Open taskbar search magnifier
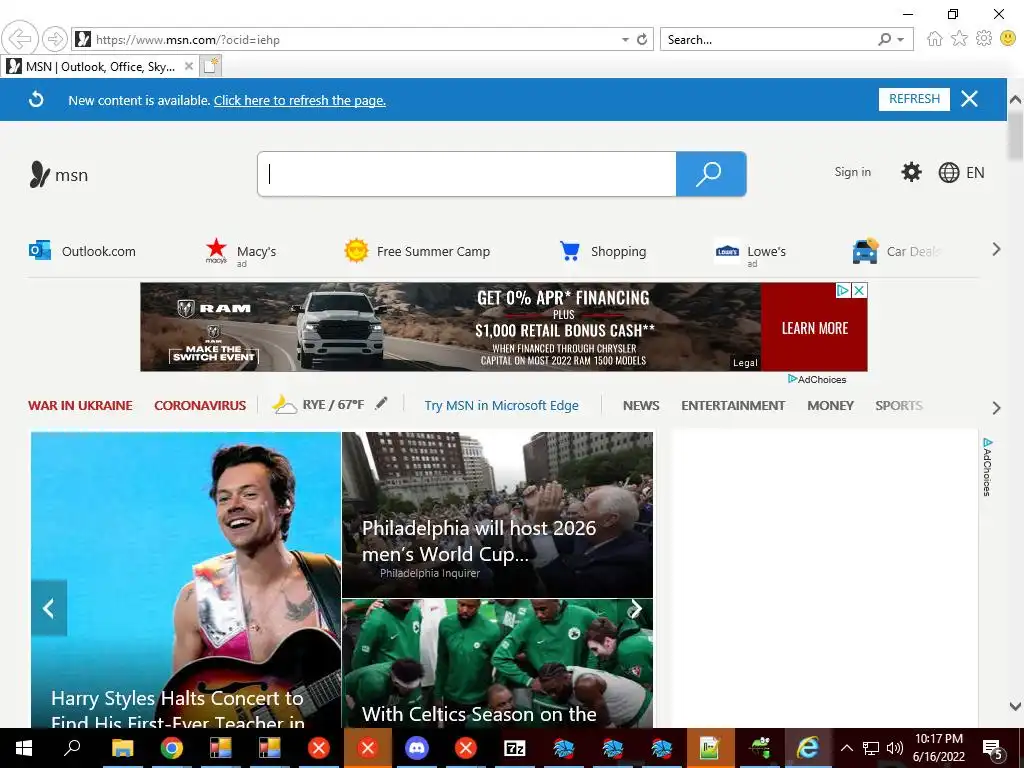Viewport: 1024px width, 768px height. tap(72, 748)
